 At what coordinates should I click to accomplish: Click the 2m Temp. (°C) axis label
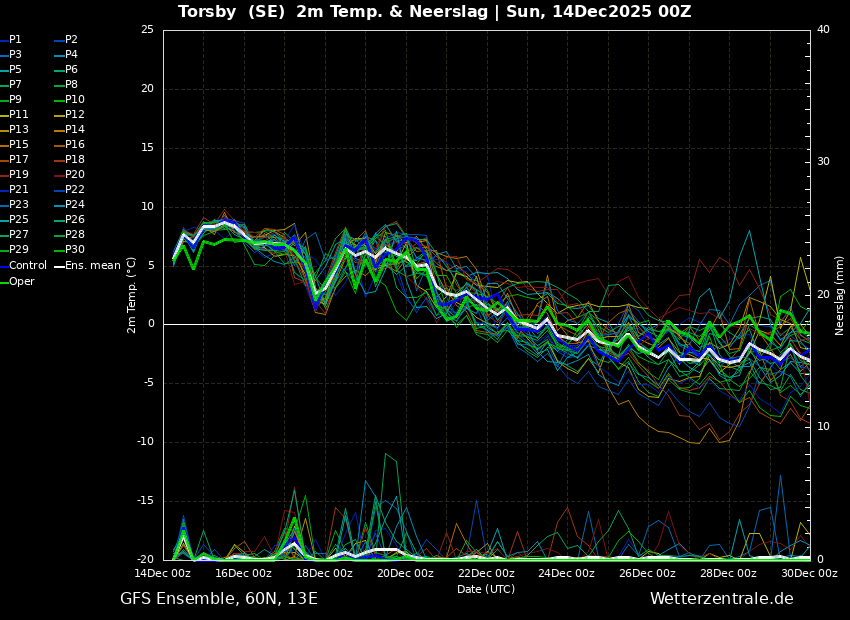coord(132,295)
